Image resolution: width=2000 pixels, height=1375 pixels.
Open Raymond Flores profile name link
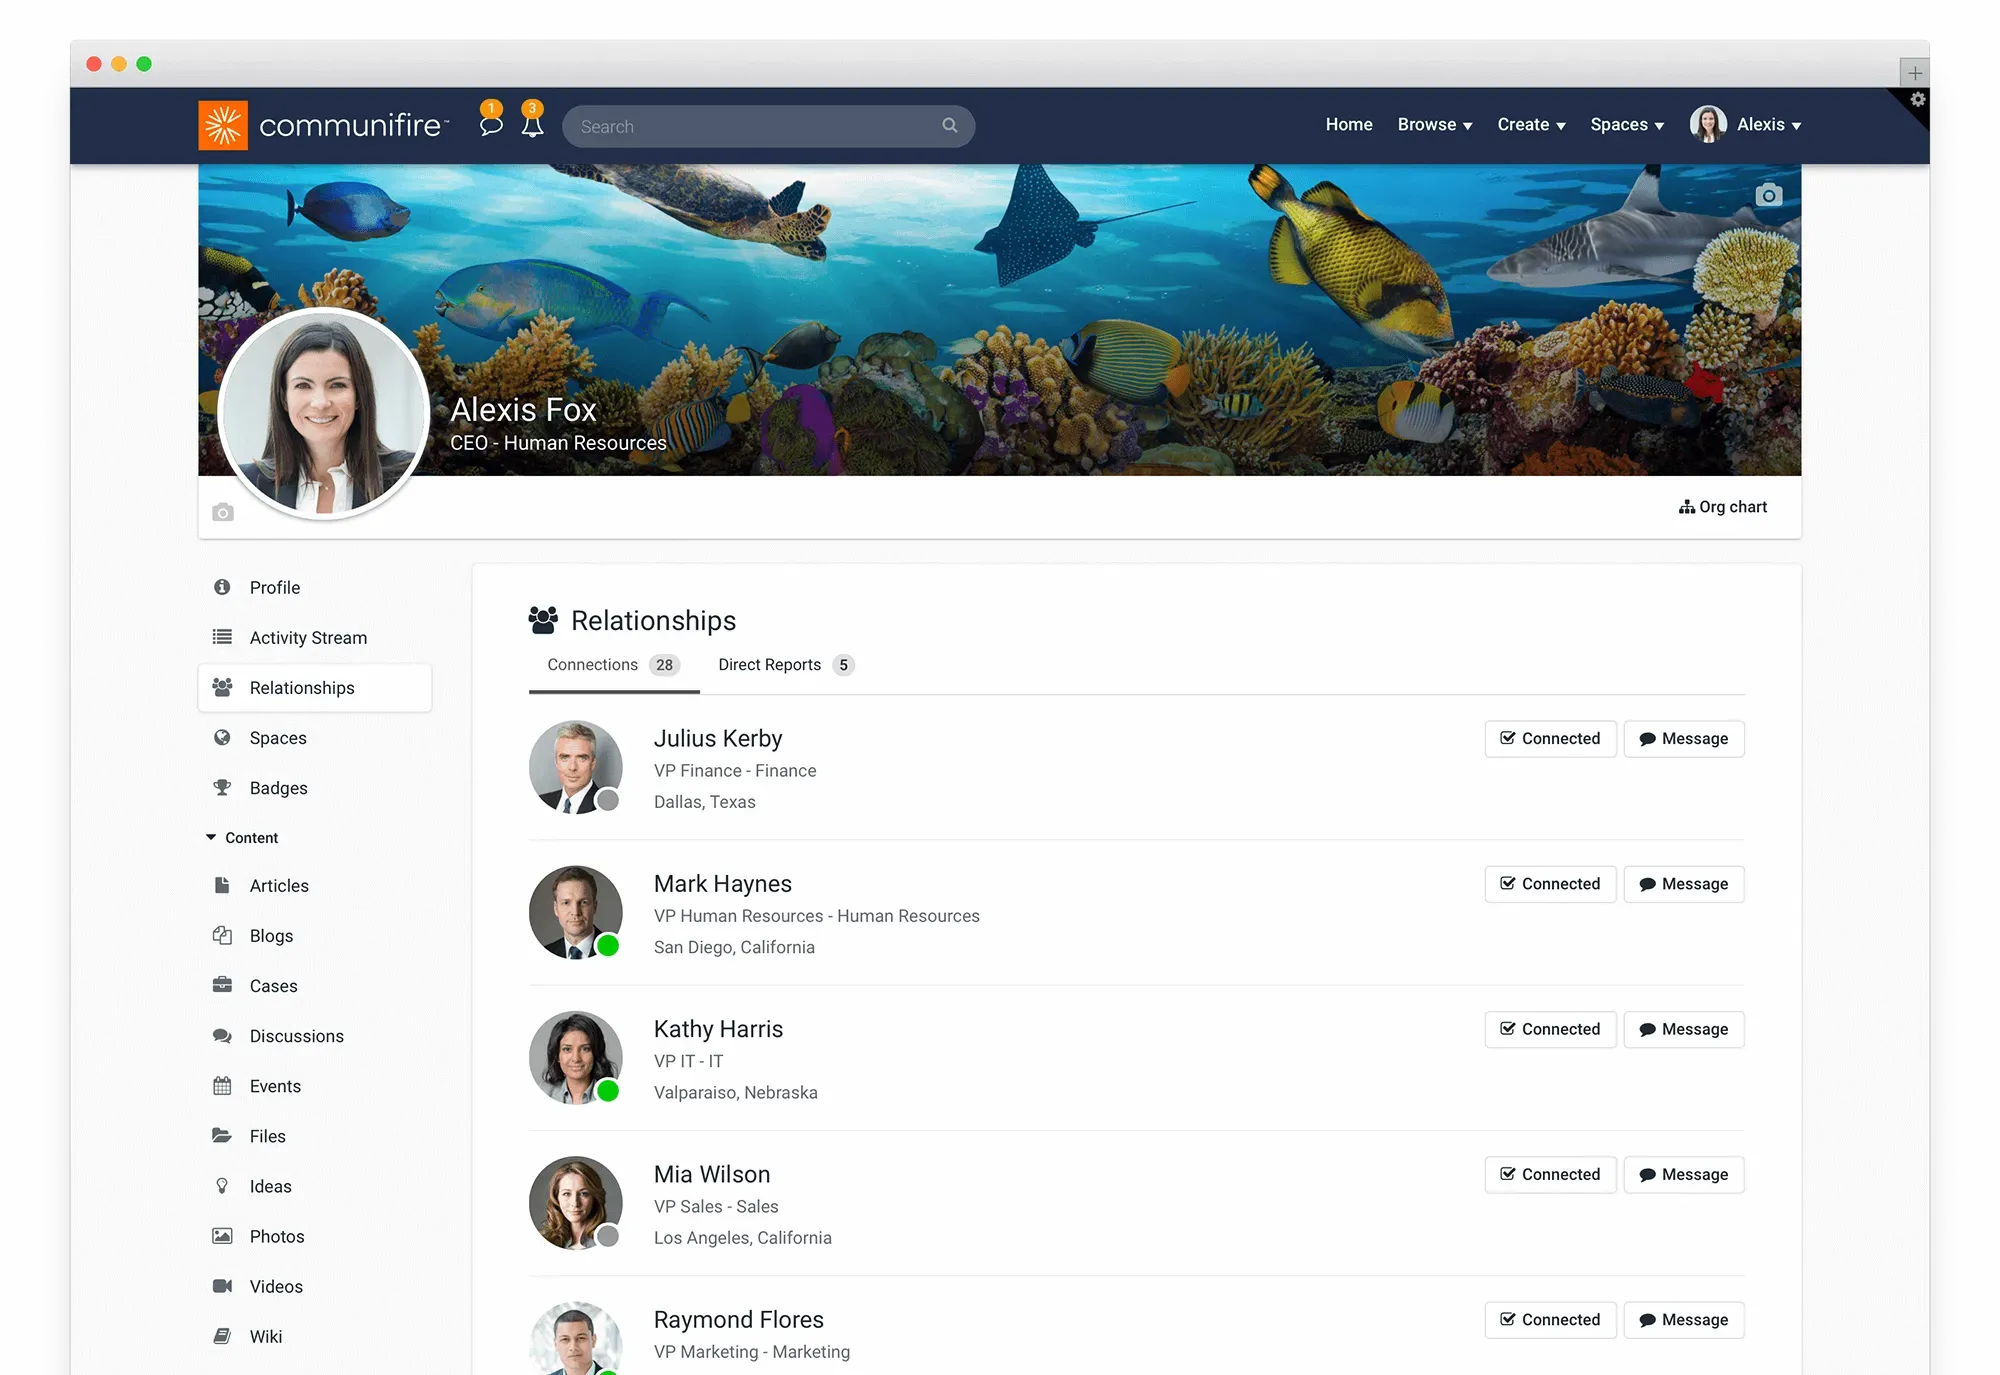tap(738, 1320)
